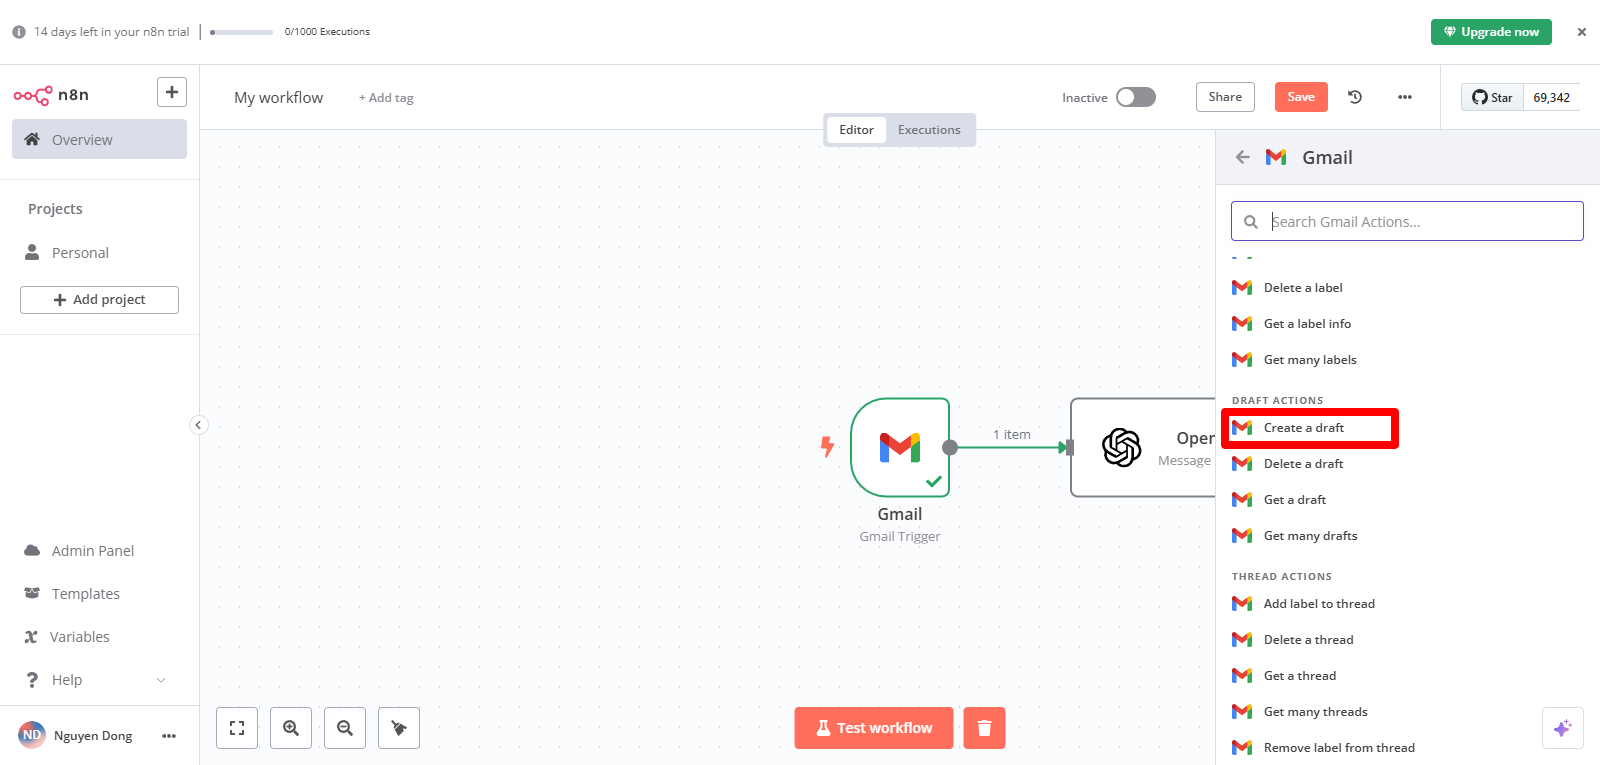The height and width of the screenshot is (765, 1600).
Task: Open Nguyen Dong user options menu
Action: point(169,736)
